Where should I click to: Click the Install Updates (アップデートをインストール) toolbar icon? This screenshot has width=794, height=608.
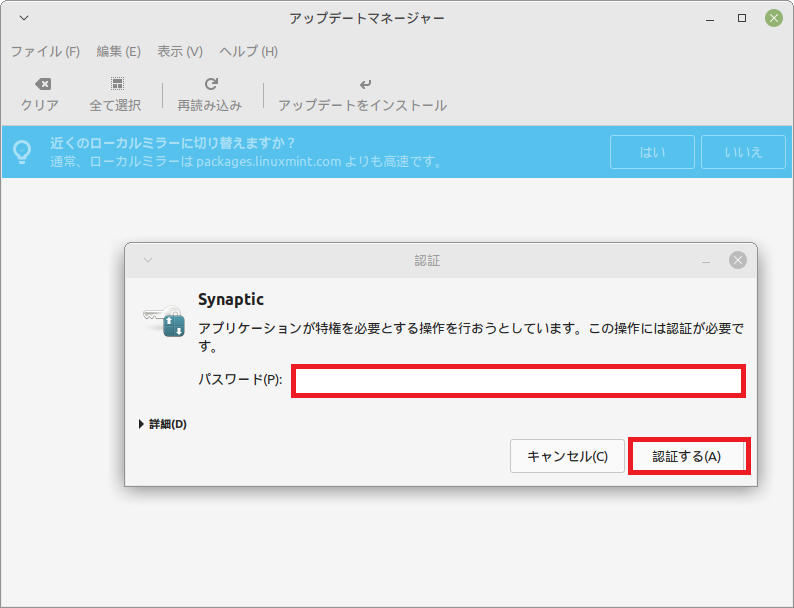[365, 84]
